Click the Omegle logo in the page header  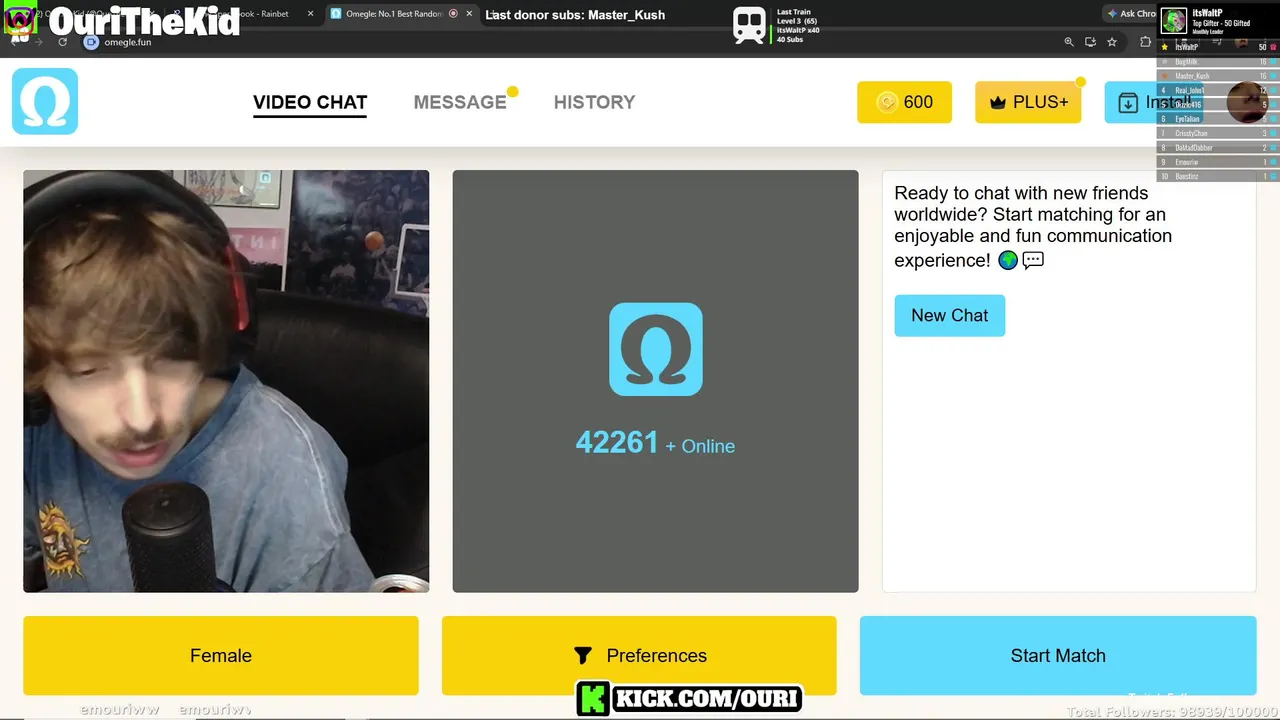[x=45, y=101]
